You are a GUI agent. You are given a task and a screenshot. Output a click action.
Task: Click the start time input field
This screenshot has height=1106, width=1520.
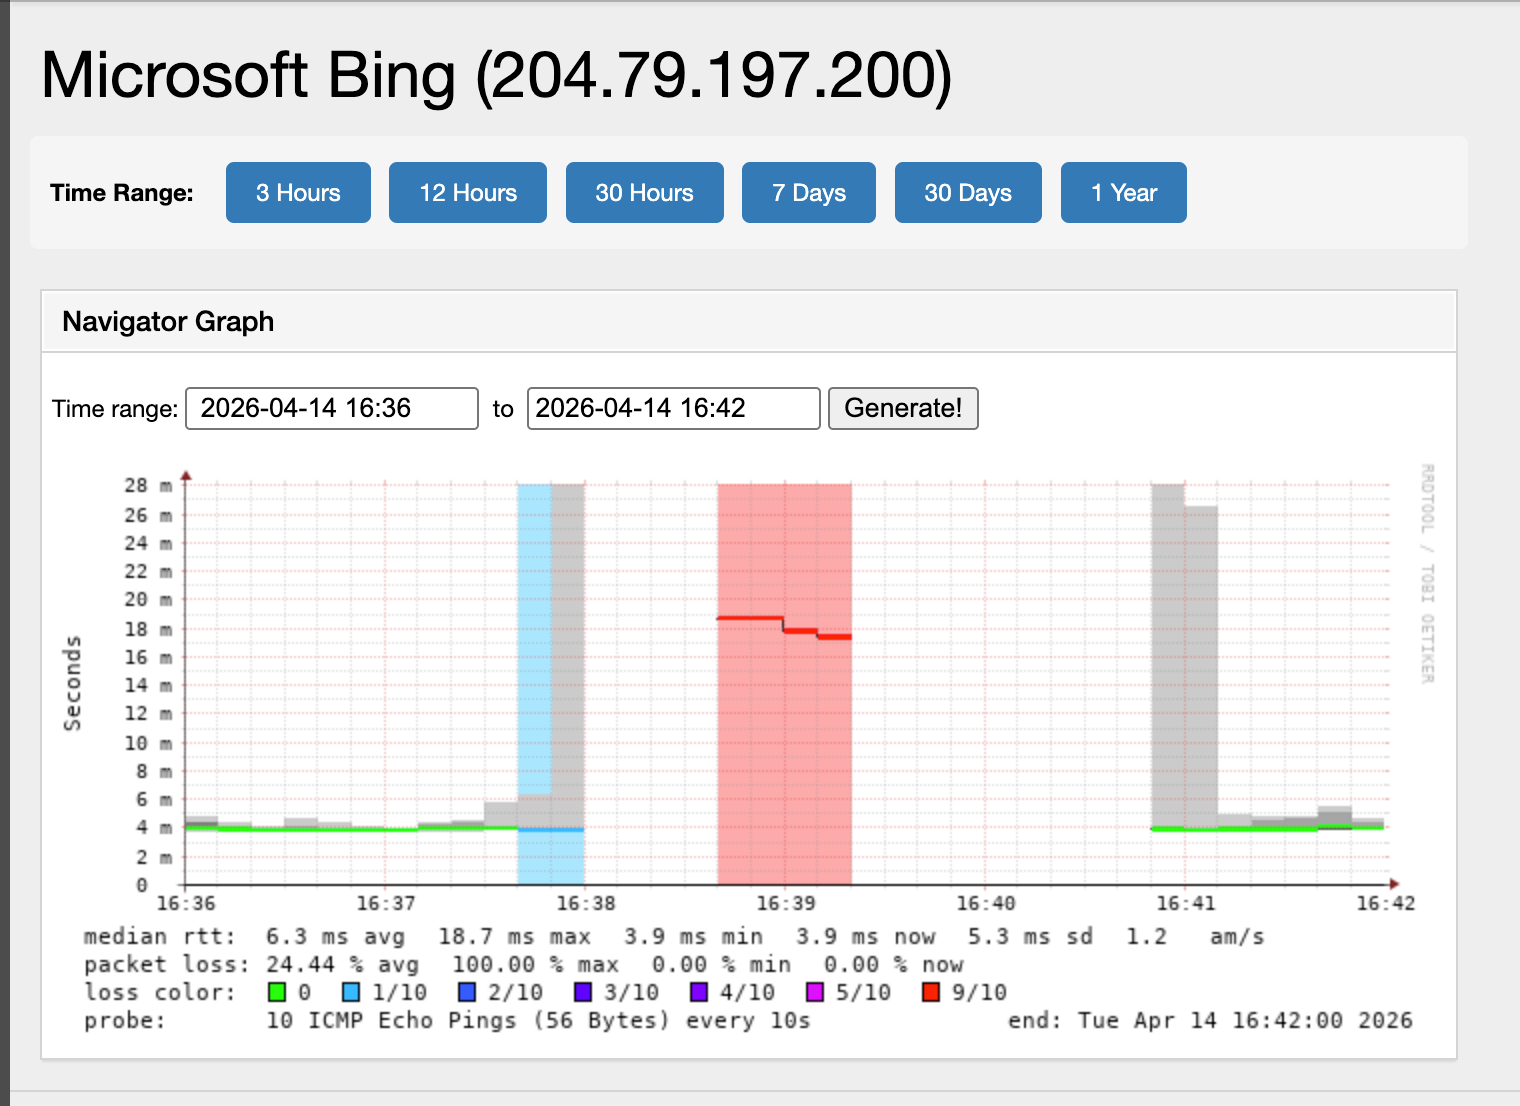331,408
